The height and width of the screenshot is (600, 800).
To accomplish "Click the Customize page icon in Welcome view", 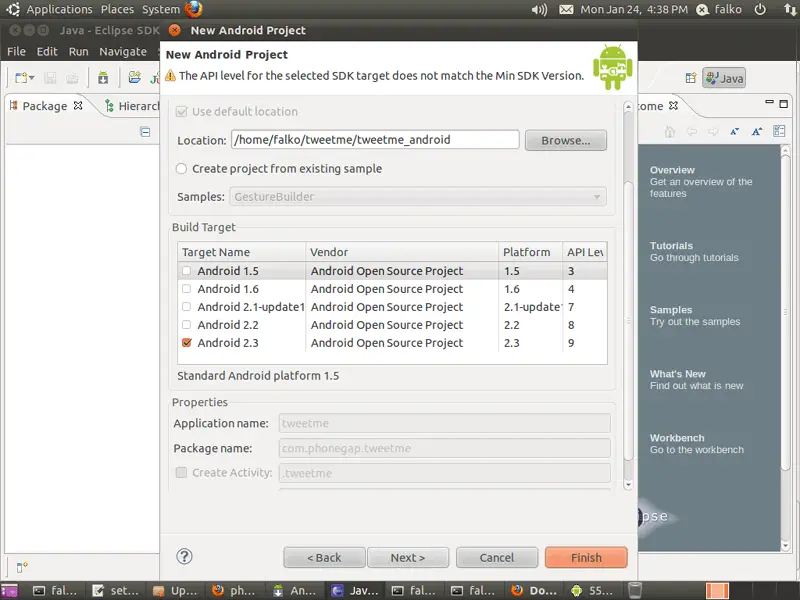I will click(x=779, y=132).
